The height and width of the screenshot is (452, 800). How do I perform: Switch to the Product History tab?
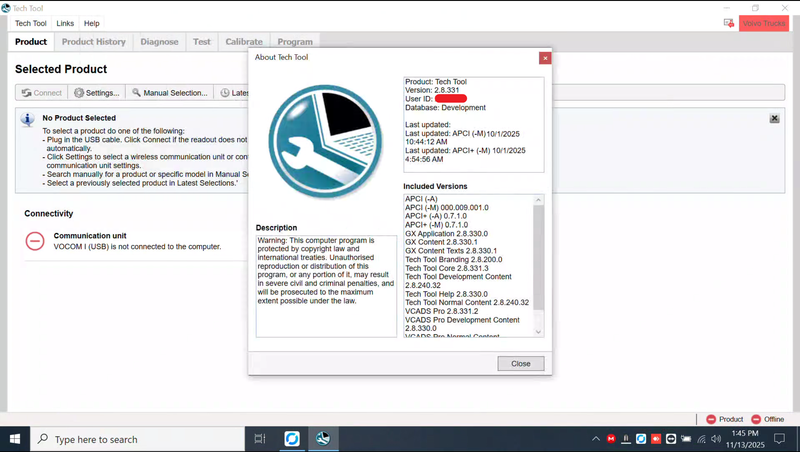click(94, 42)
